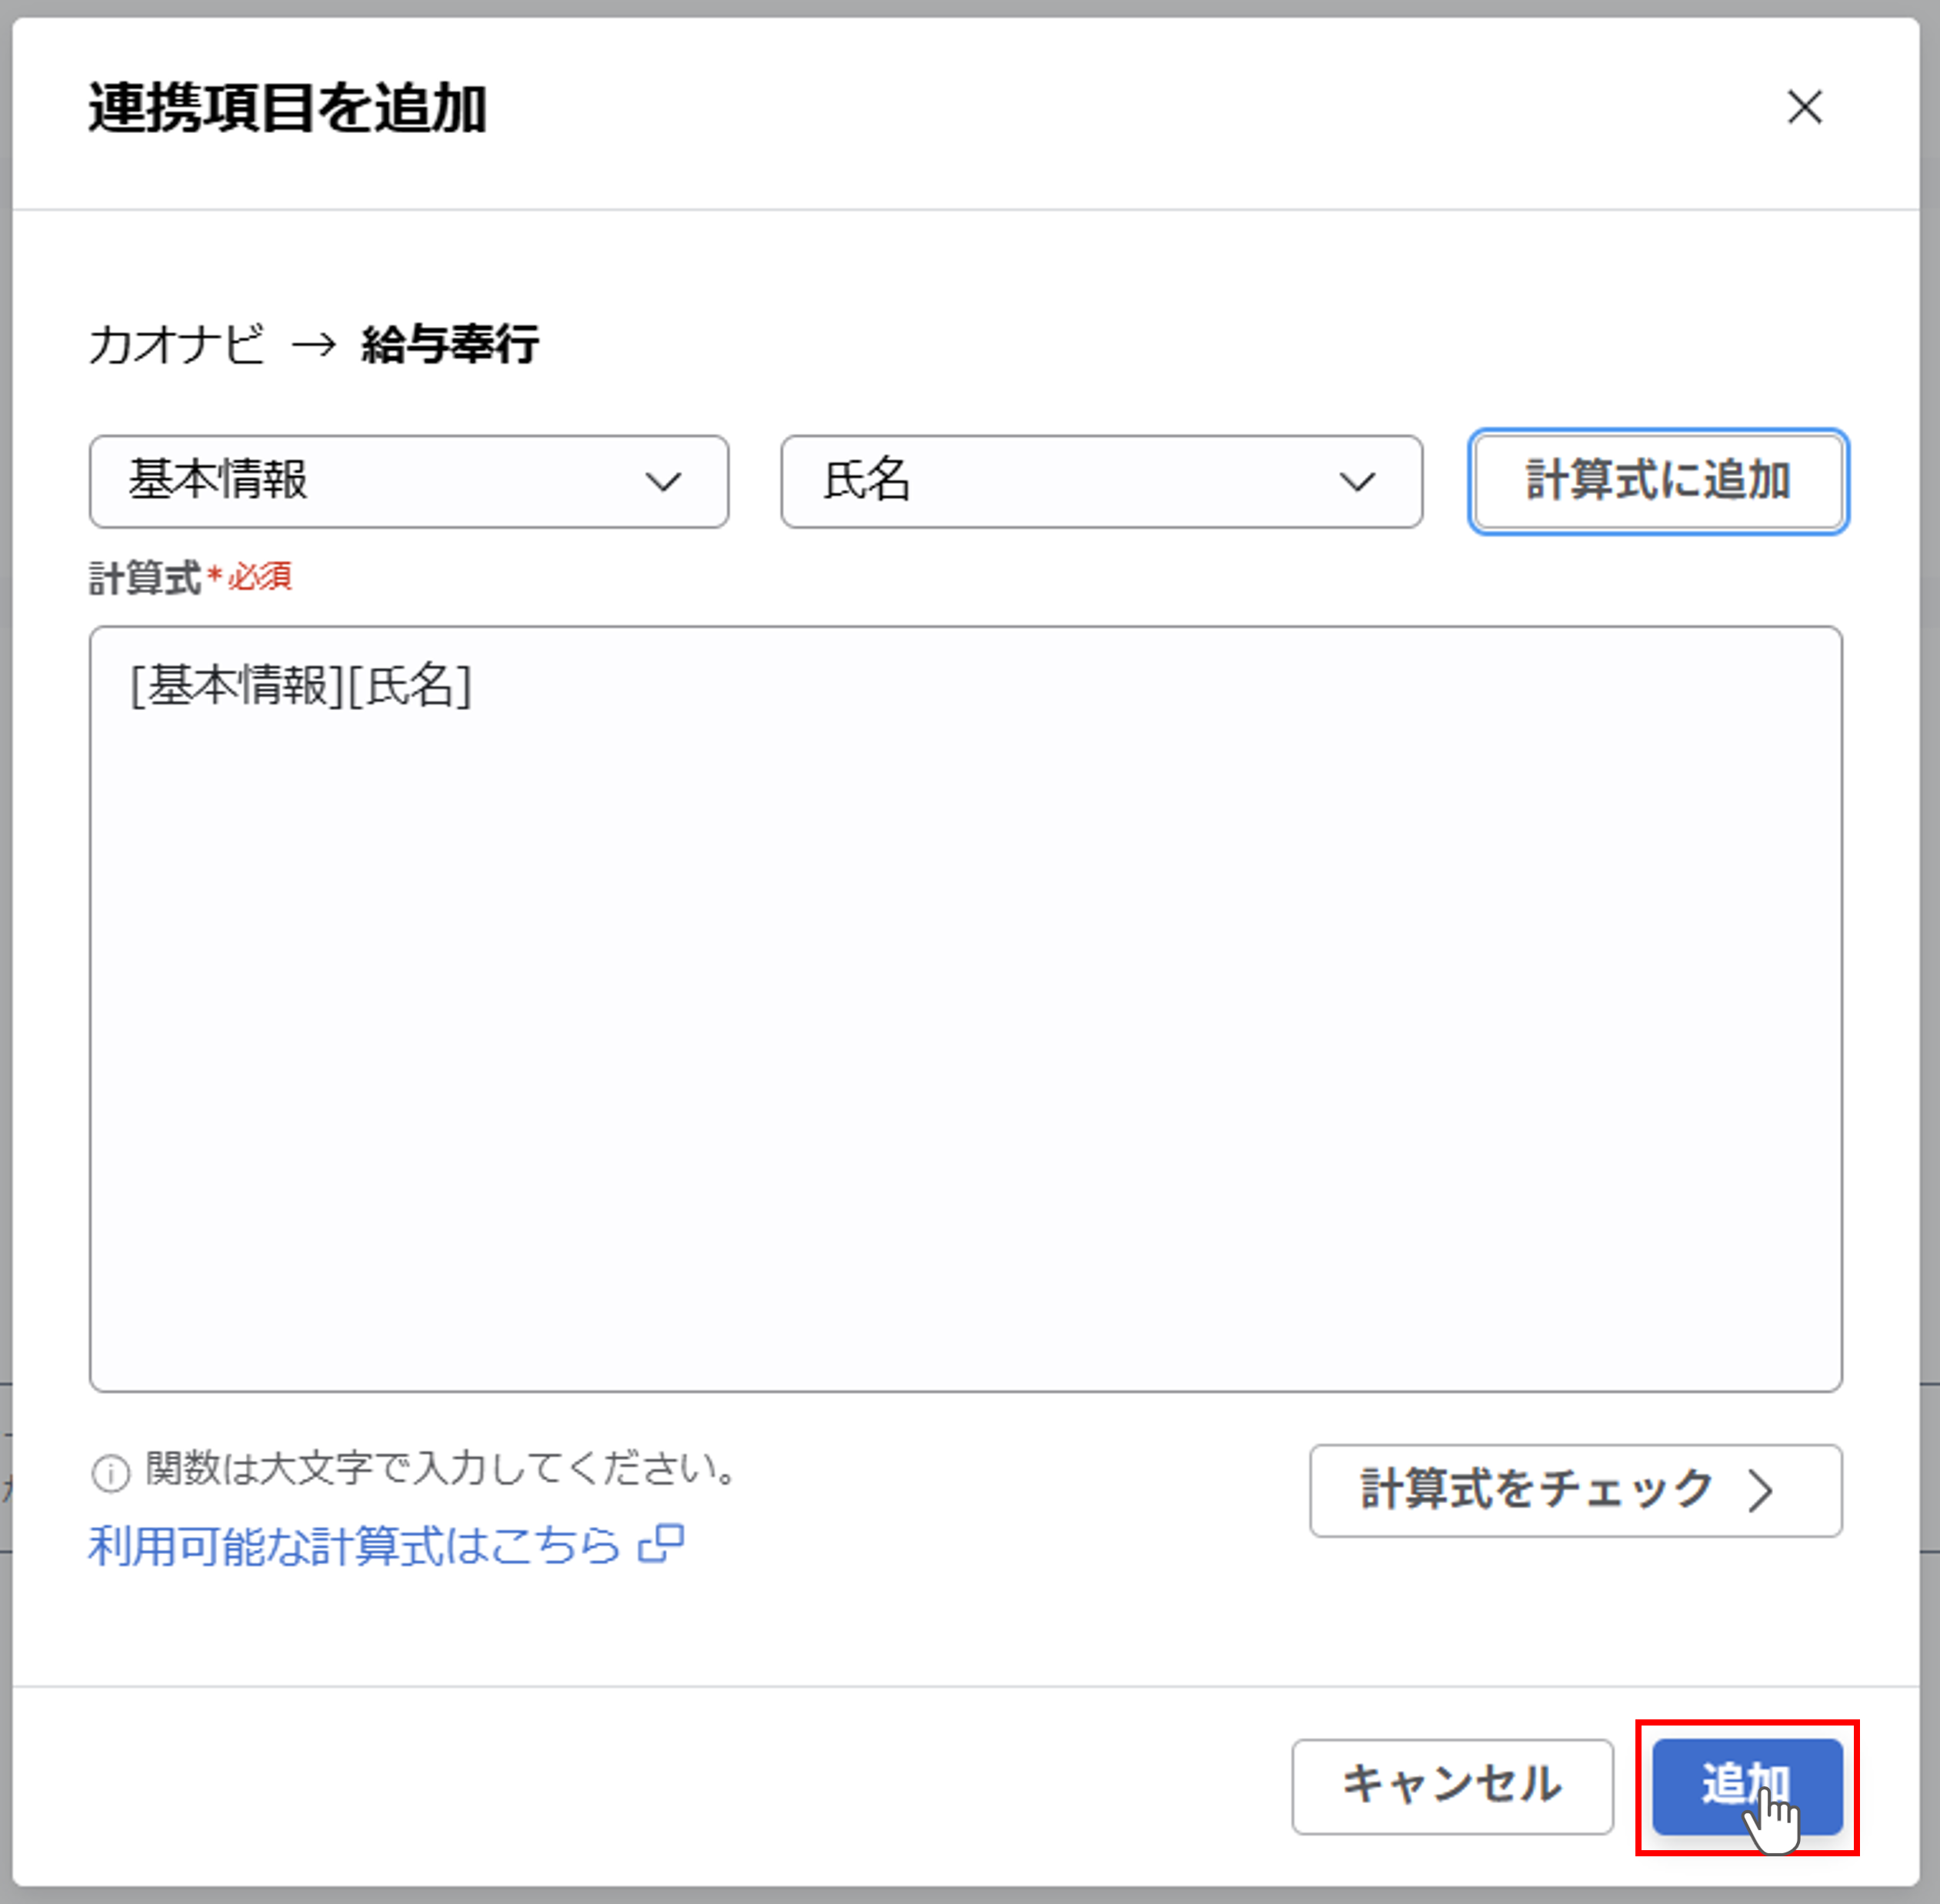Open the 氏名 item dropdown
This screenshot has height=1904, width=1940.
1101,481
